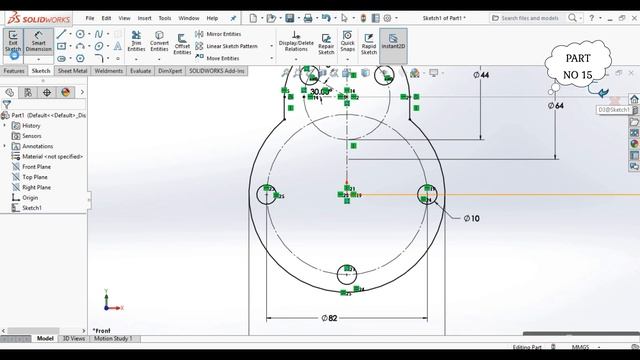The image size is (640, 360).
Task: Select the Sketch Fillet tool
Action: 99,58
